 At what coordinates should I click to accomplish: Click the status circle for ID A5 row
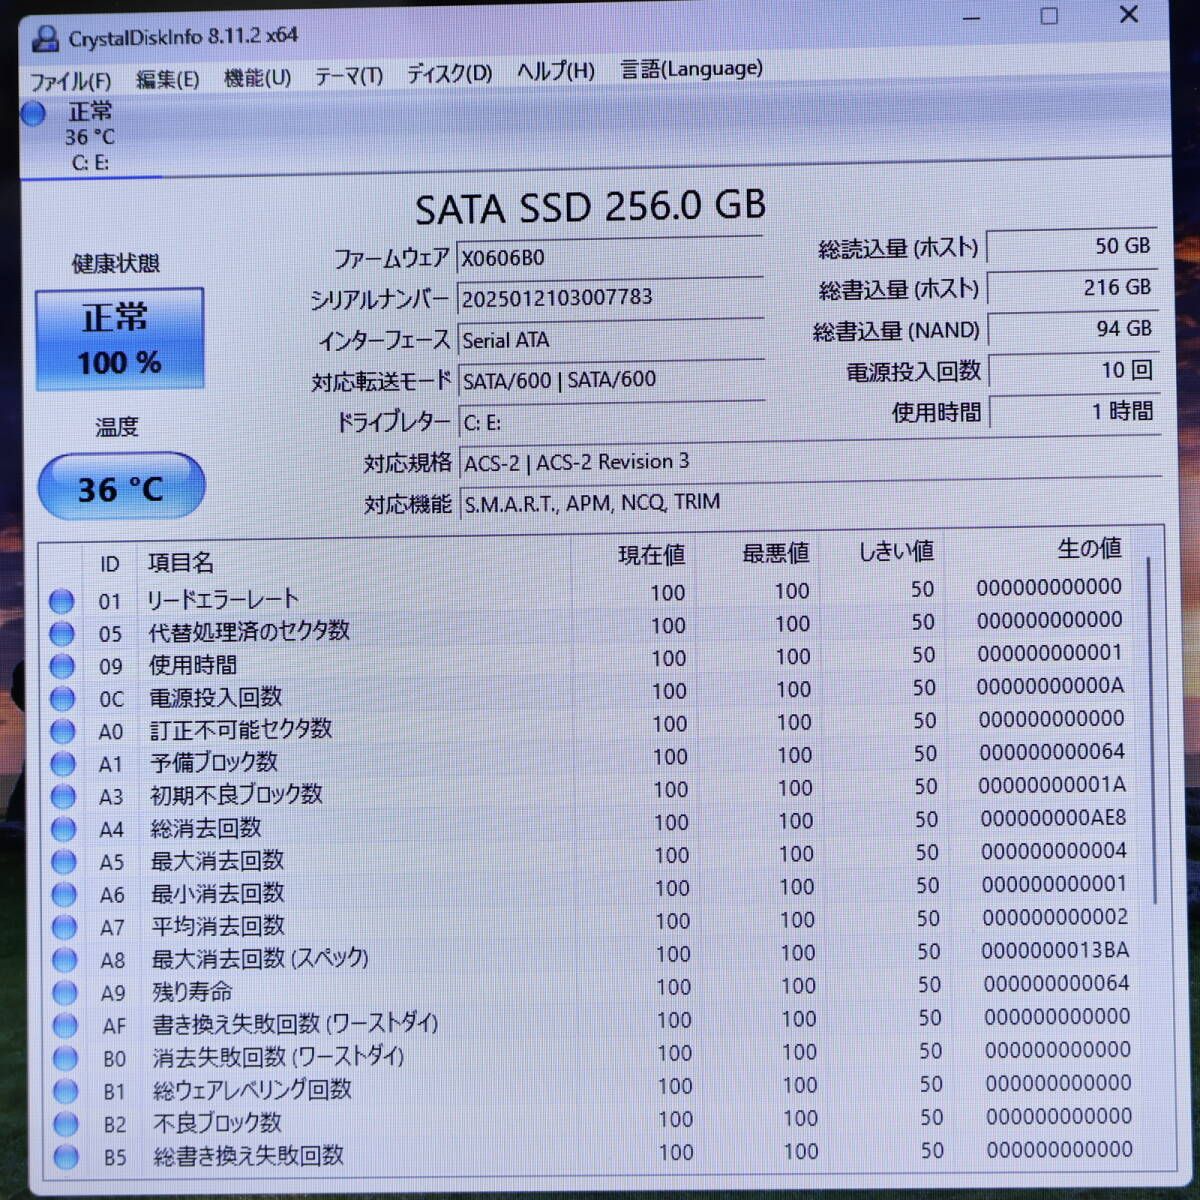(64, 862)
